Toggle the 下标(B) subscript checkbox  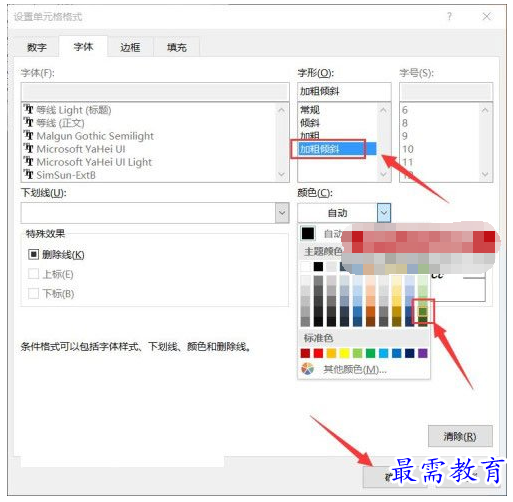click(x=33, y=294)
